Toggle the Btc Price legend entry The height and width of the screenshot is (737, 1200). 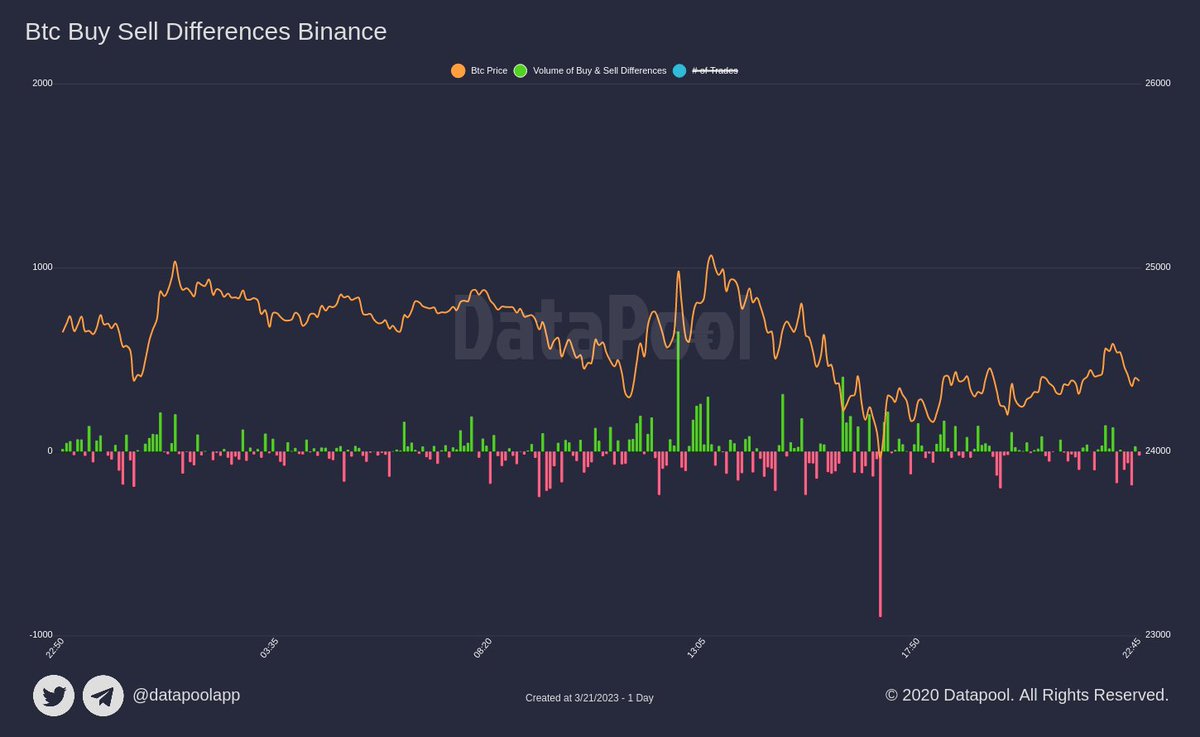[x=479, y=71]
